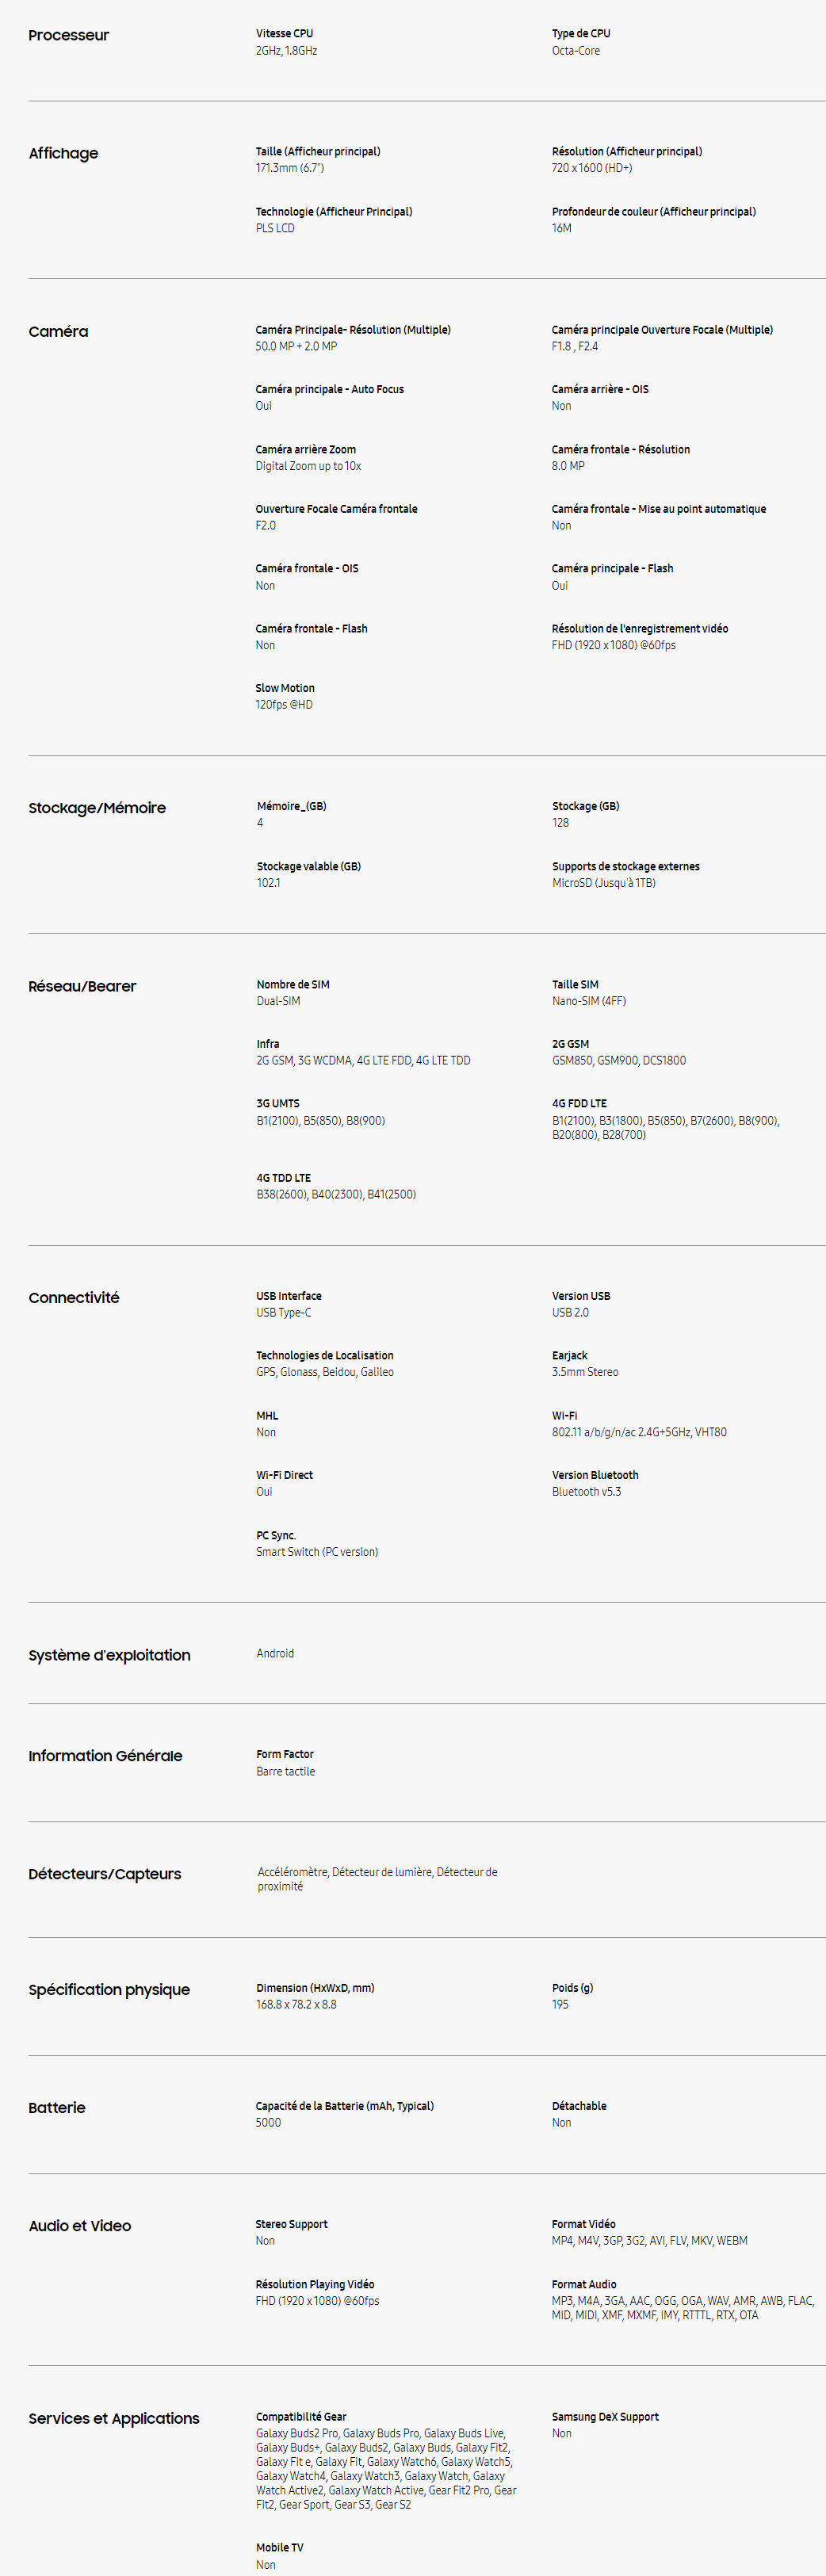The height and width of the screenshot is (2576, 826).
Task: Select the Système d'exploitation heading
Action: point(109,1655)
